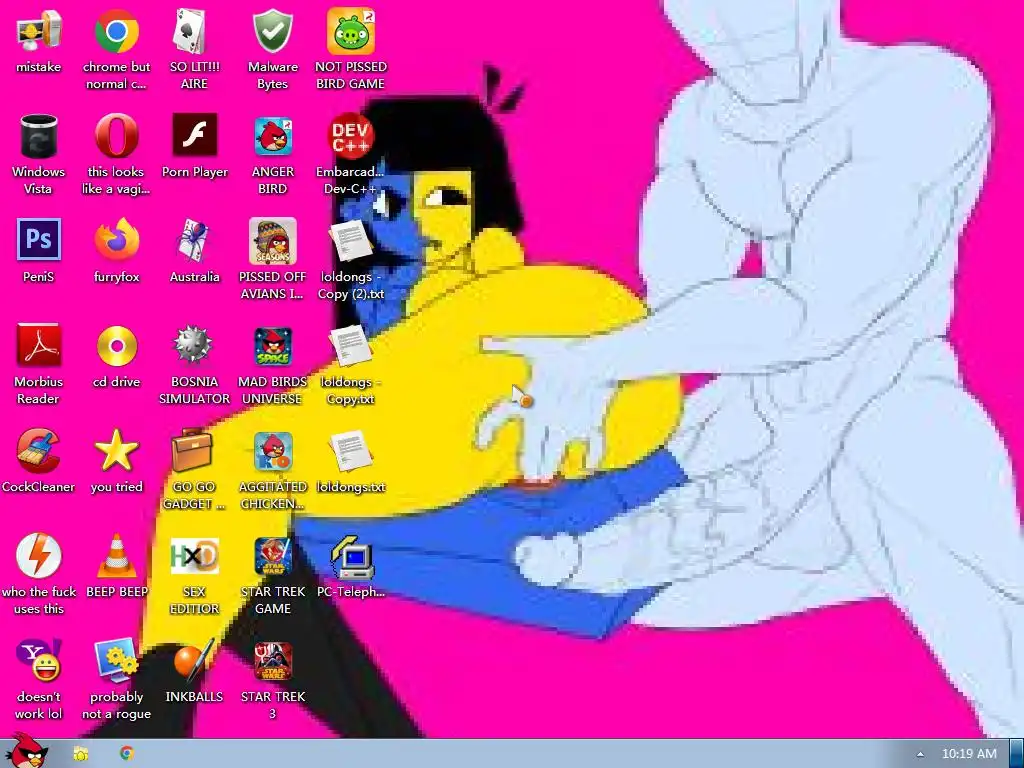Select the 'loldongs - Copy (2).txt' file
The width and height of the screenshot is (1024, 768).
pyautogui.click(x=351, y=242)
